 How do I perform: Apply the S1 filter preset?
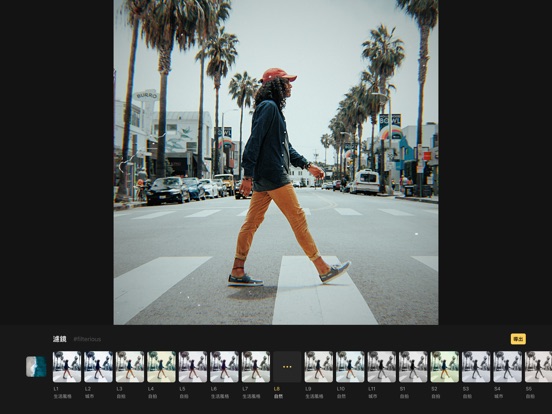tap(413, 366)
